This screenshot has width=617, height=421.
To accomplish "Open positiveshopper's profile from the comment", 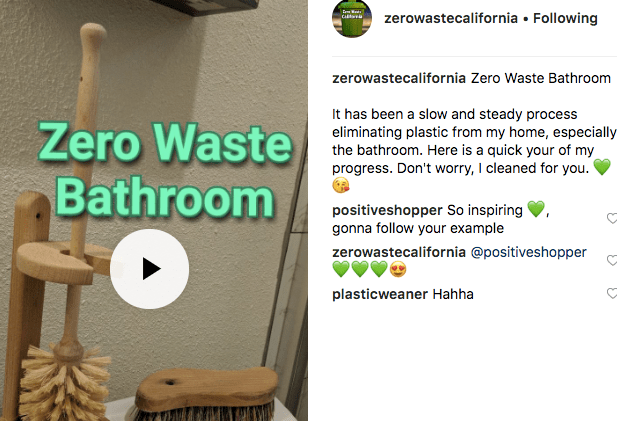I will click(387, 210).
